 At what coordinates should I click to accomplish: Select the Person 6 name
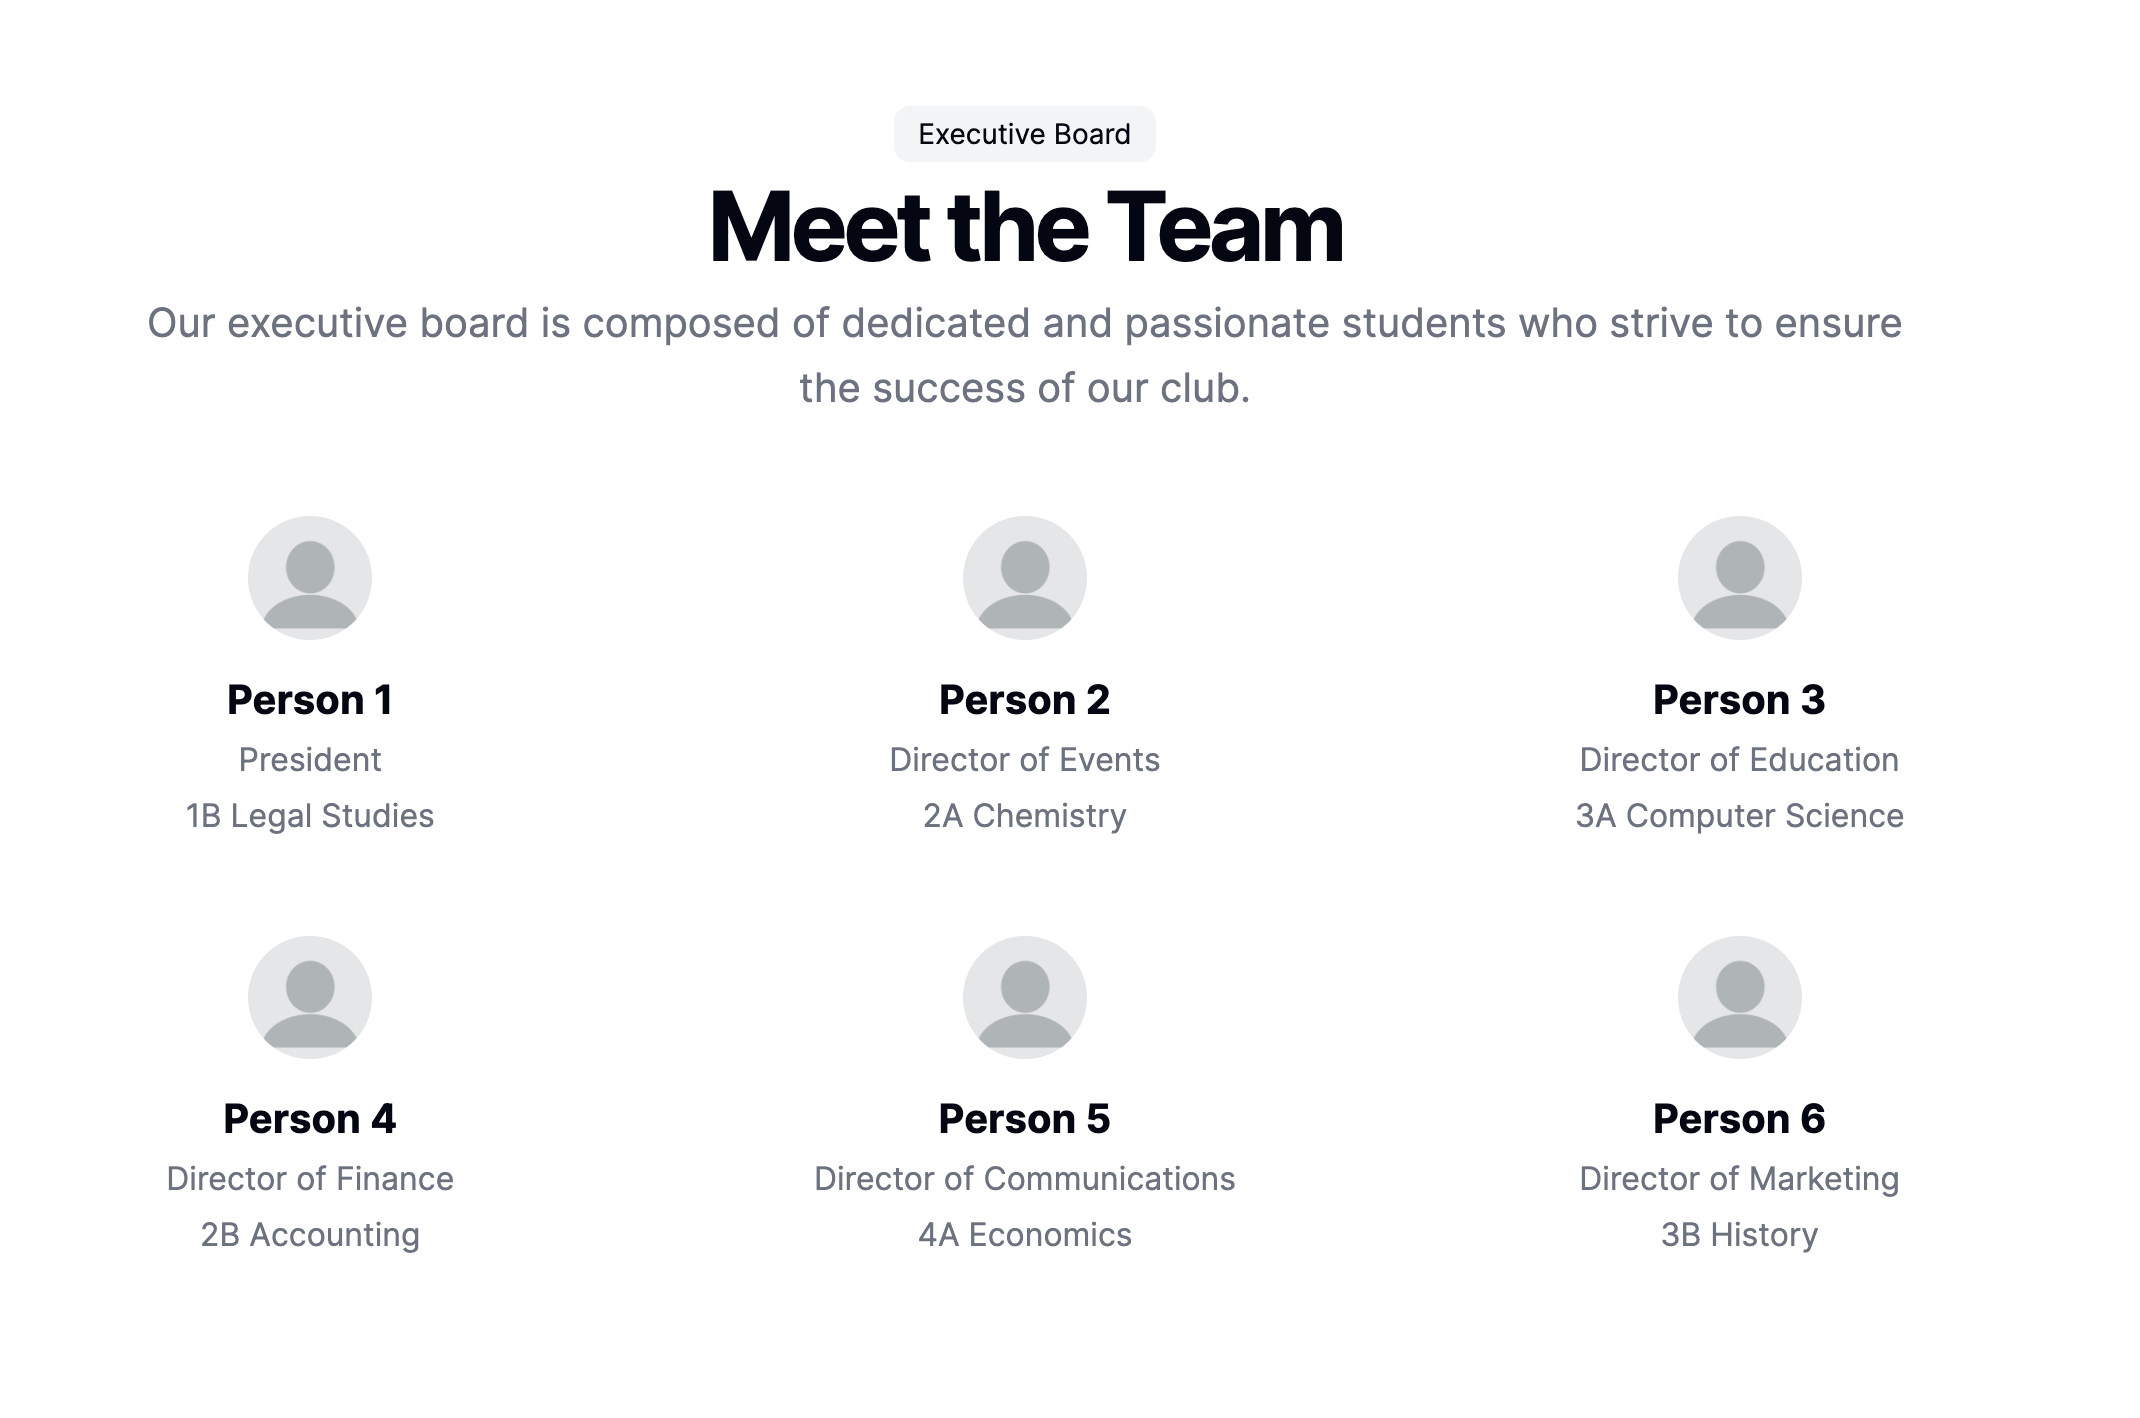[x=1739, y=1119]
